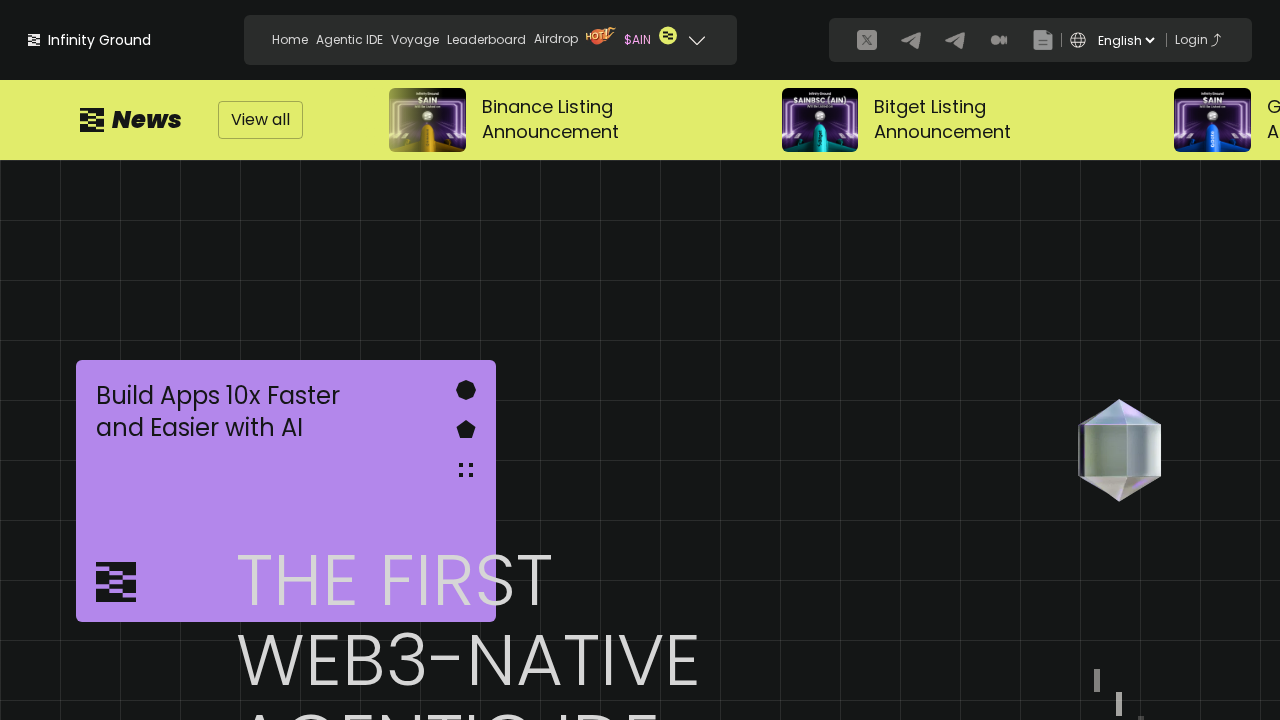Expand the chevron next to the nav bar

[x=697, y=41]
